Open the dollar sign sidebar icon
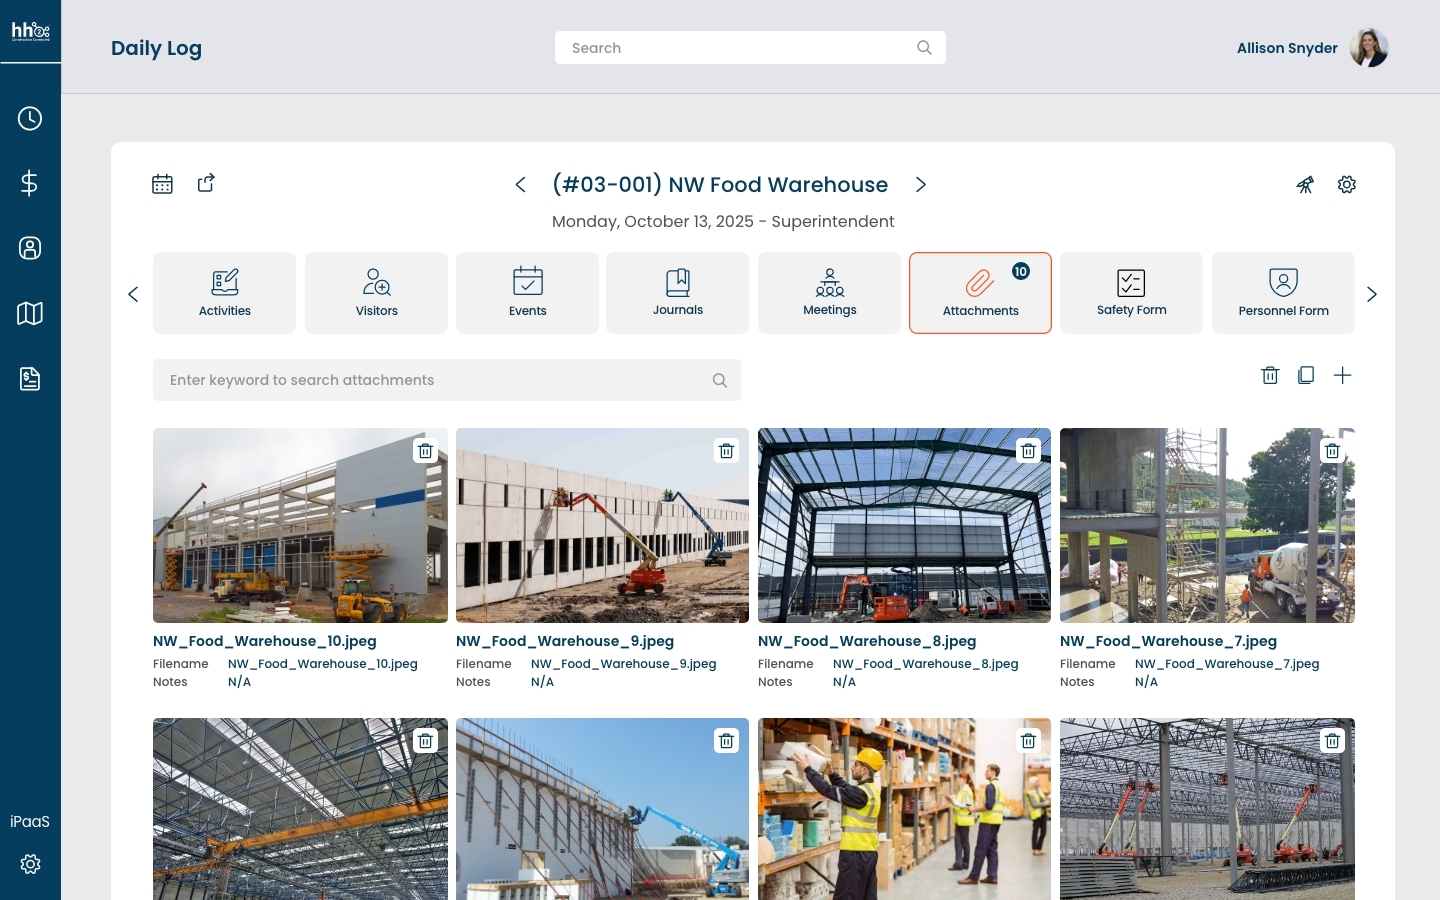Screen dimensions: 1440x900 click(x=30, y=183)
